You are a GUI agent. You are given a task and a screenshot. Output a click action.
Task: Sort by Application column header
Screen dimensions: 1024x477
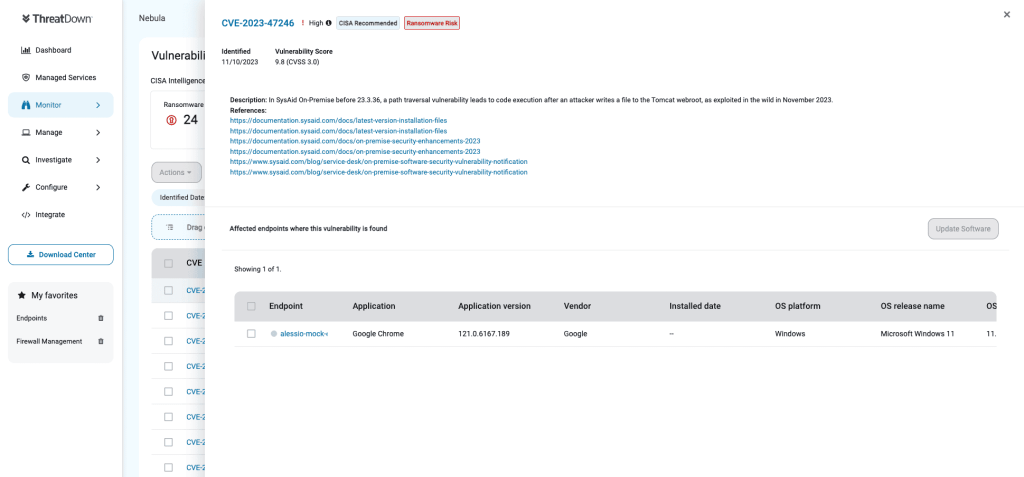[x=374, y=306]
